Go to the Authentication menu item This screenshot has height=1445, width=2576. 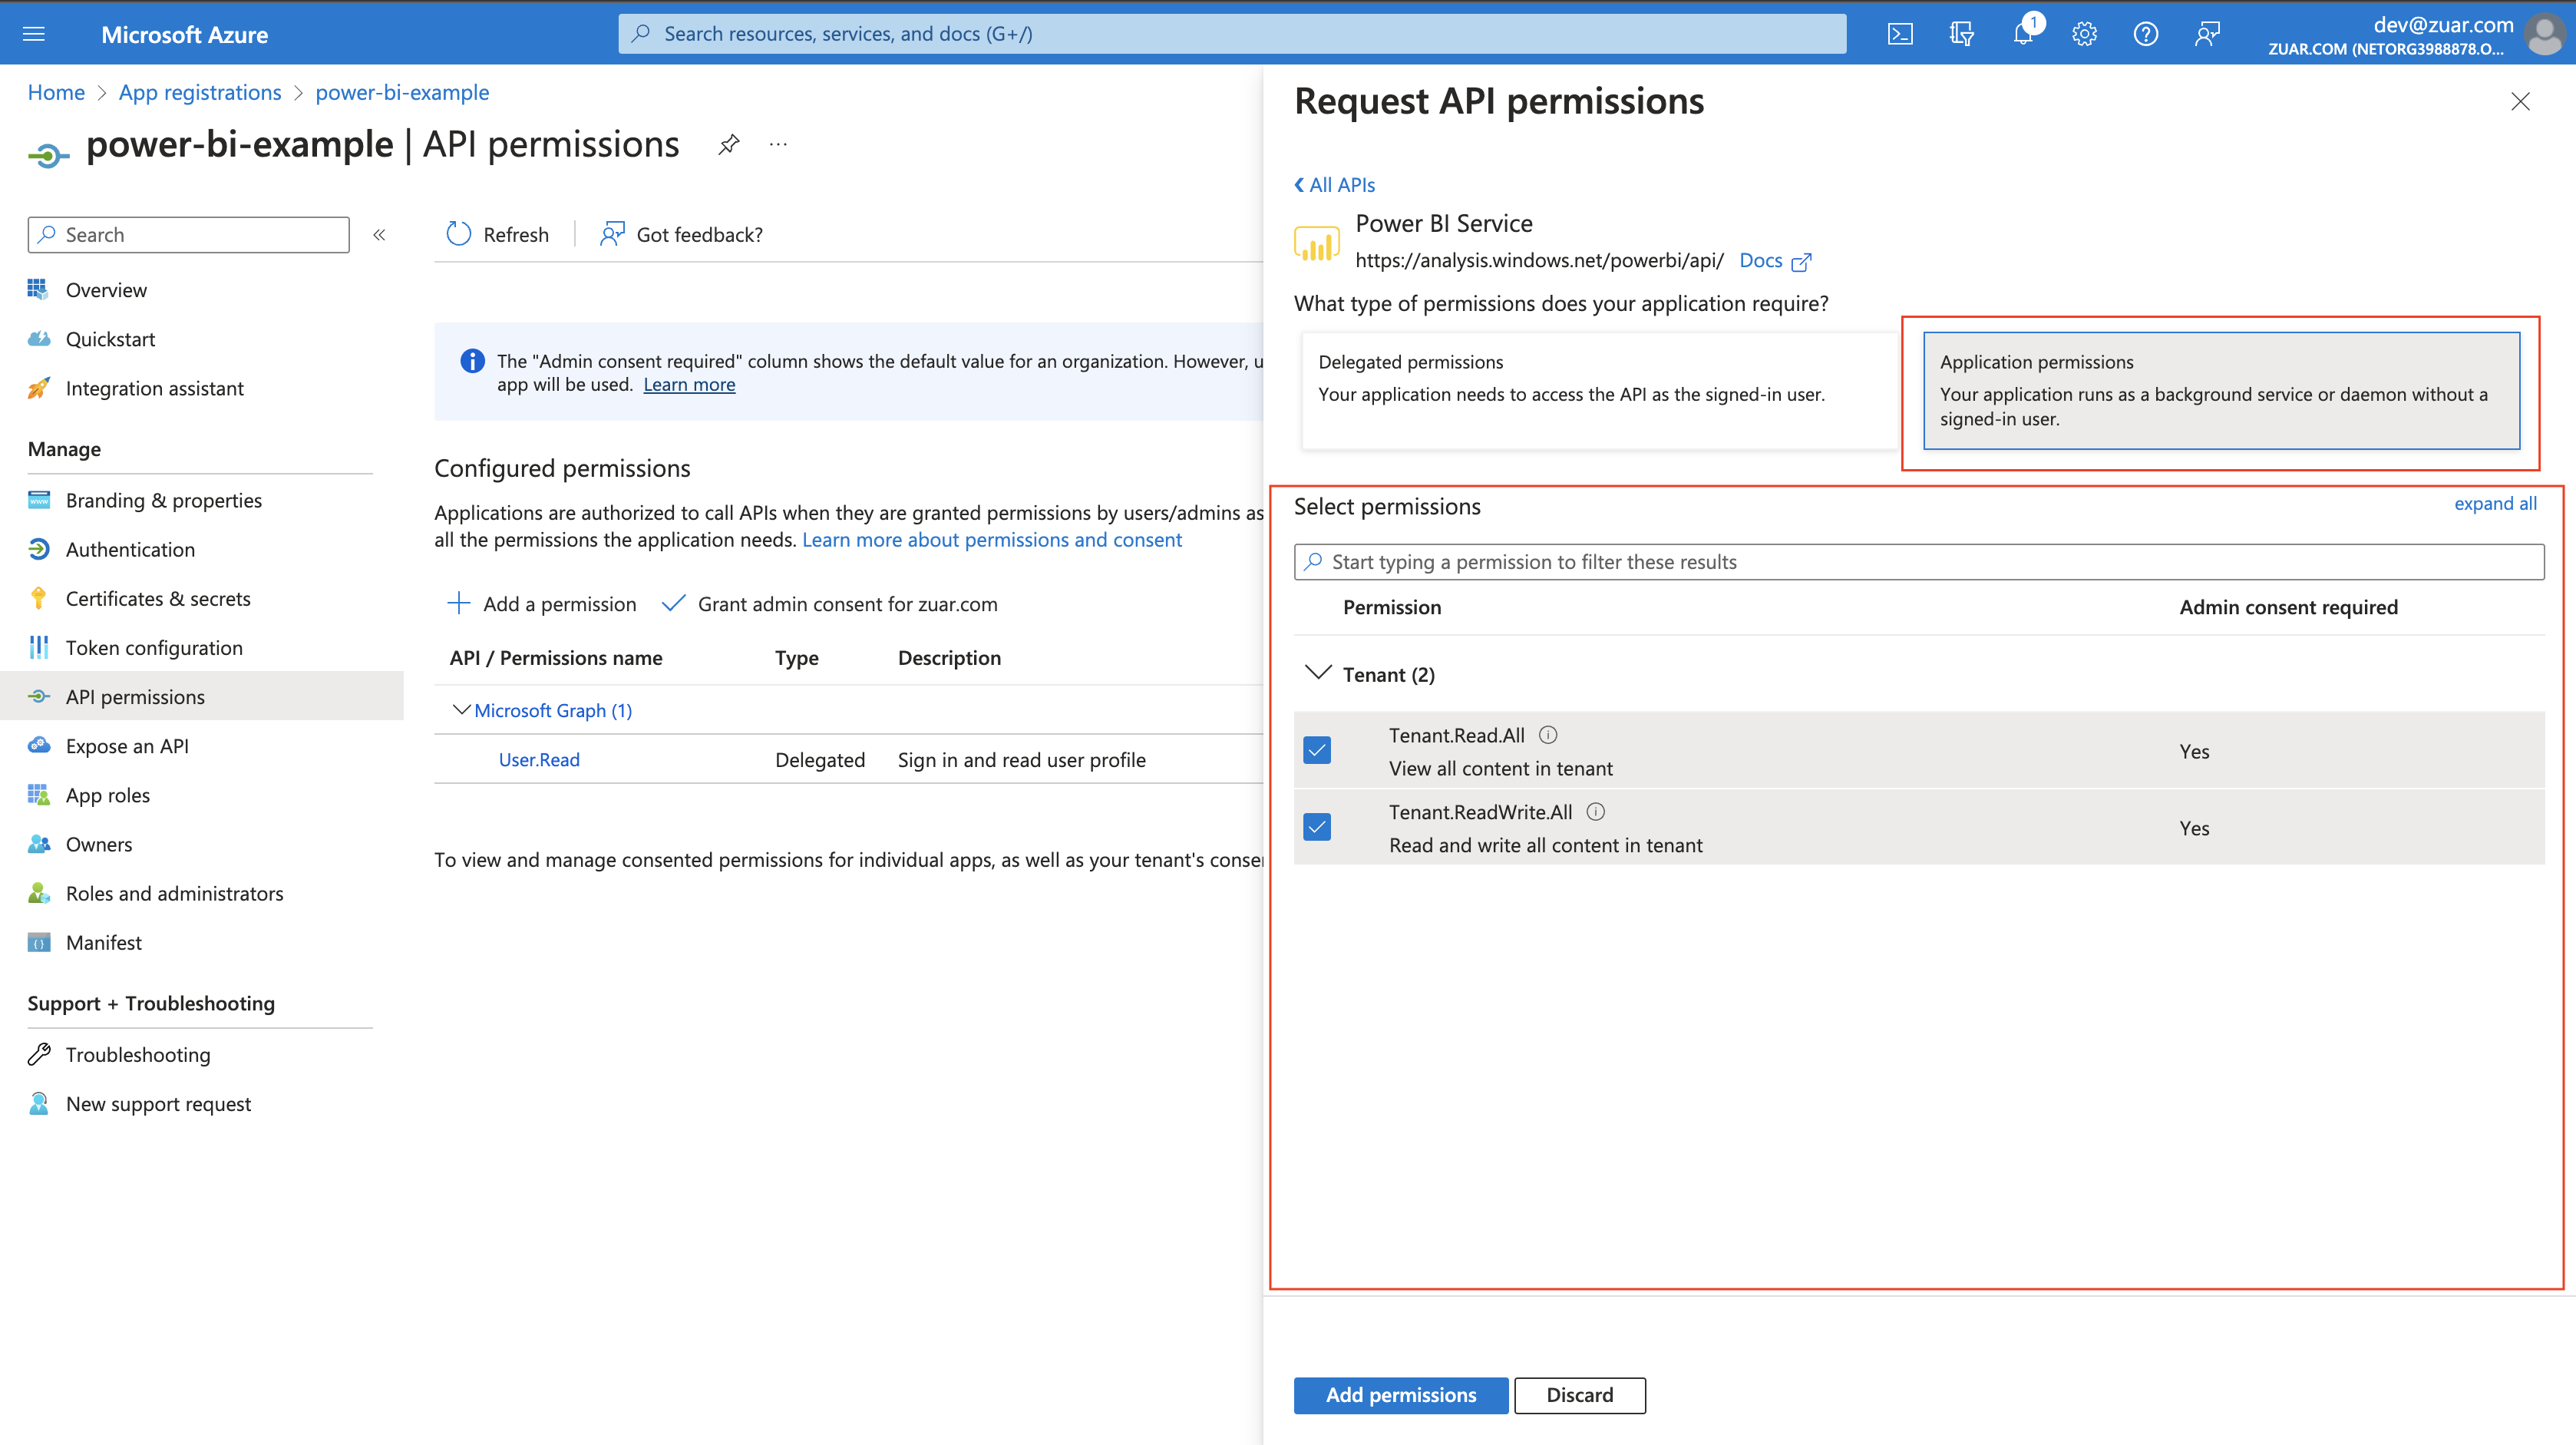[130, 549]
